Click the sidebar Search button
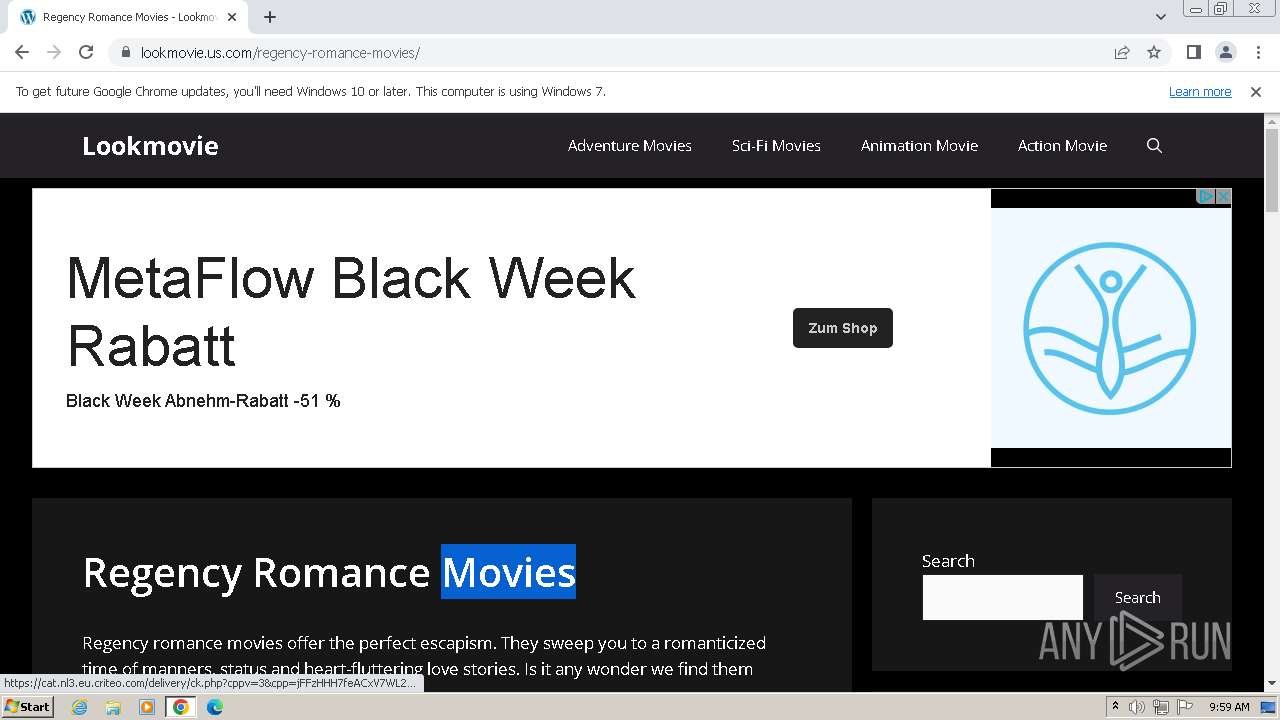 (1138, 597)
